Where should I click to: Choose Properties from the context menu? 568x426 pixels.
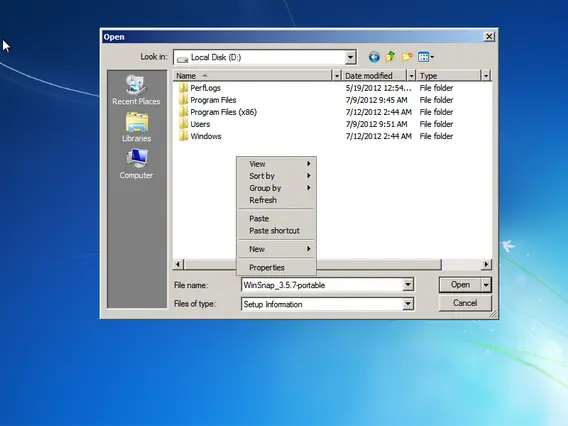tap(276, 268)
